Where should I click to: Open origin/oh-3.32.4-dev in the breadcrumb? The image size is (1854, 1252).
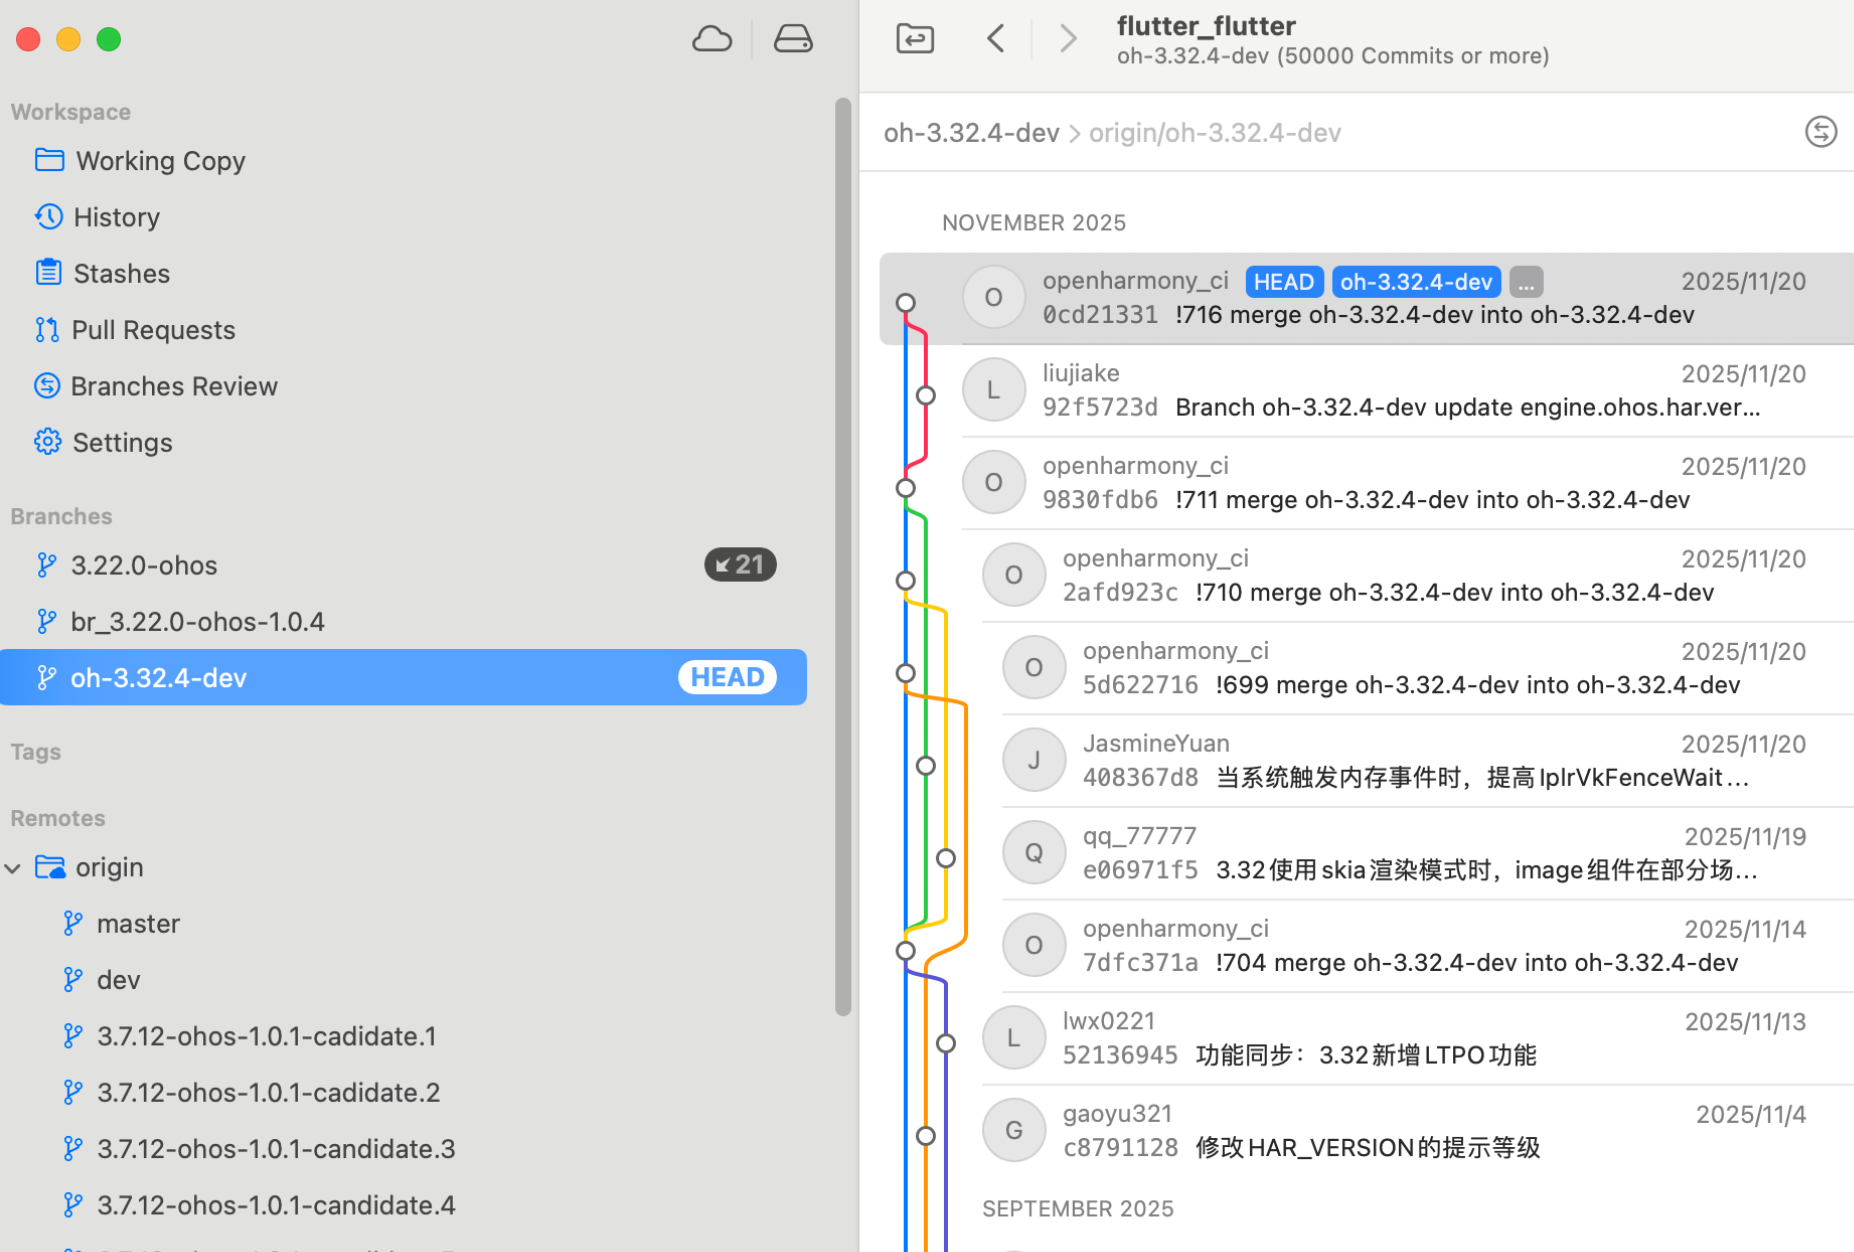1214,132
